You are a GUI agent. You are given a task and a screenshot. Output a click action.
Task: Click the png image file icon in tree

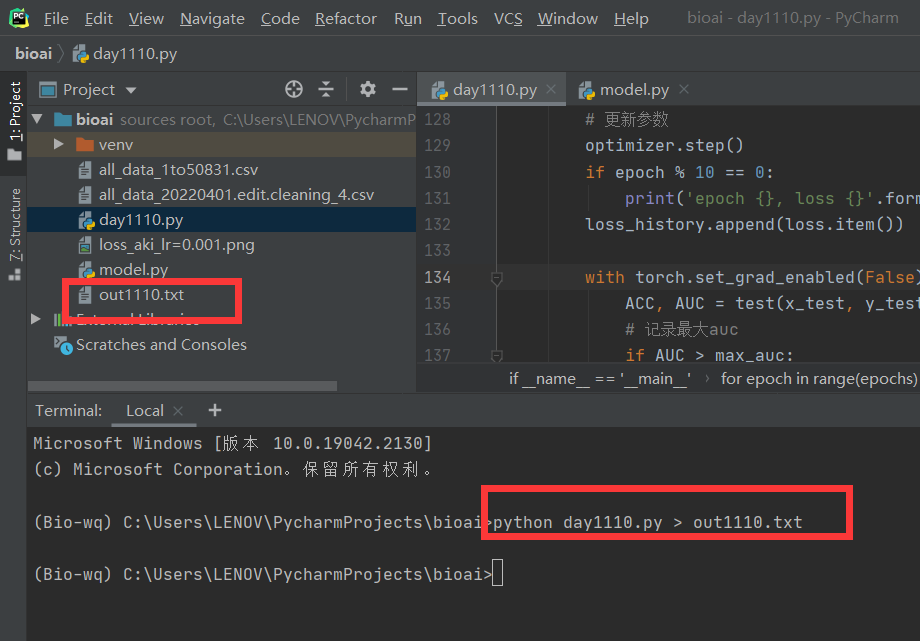85,245
